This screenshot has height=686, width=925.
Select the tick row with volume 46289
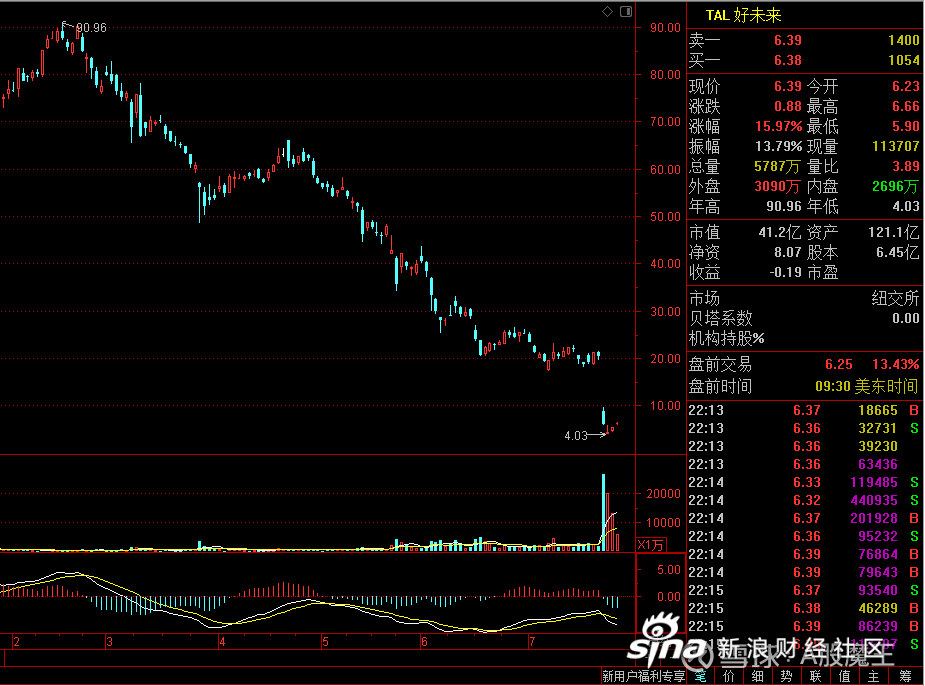pos(804,608)
